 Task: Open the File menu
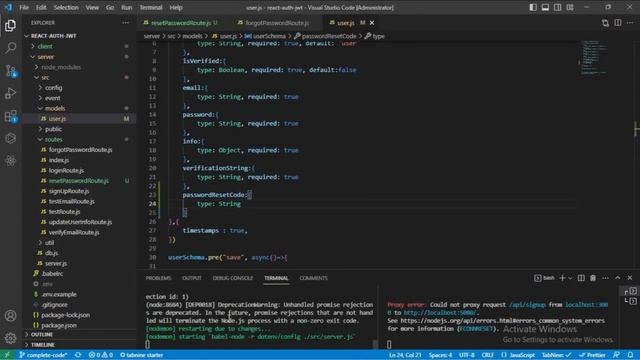coord(24,7)
